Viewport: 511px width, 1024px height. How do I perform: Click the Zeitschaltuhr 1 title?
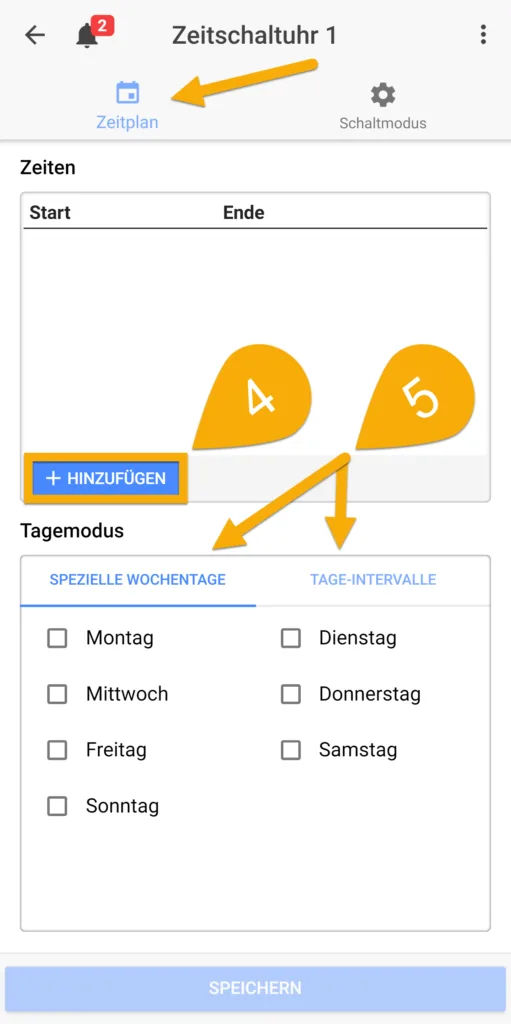(254, 35)
